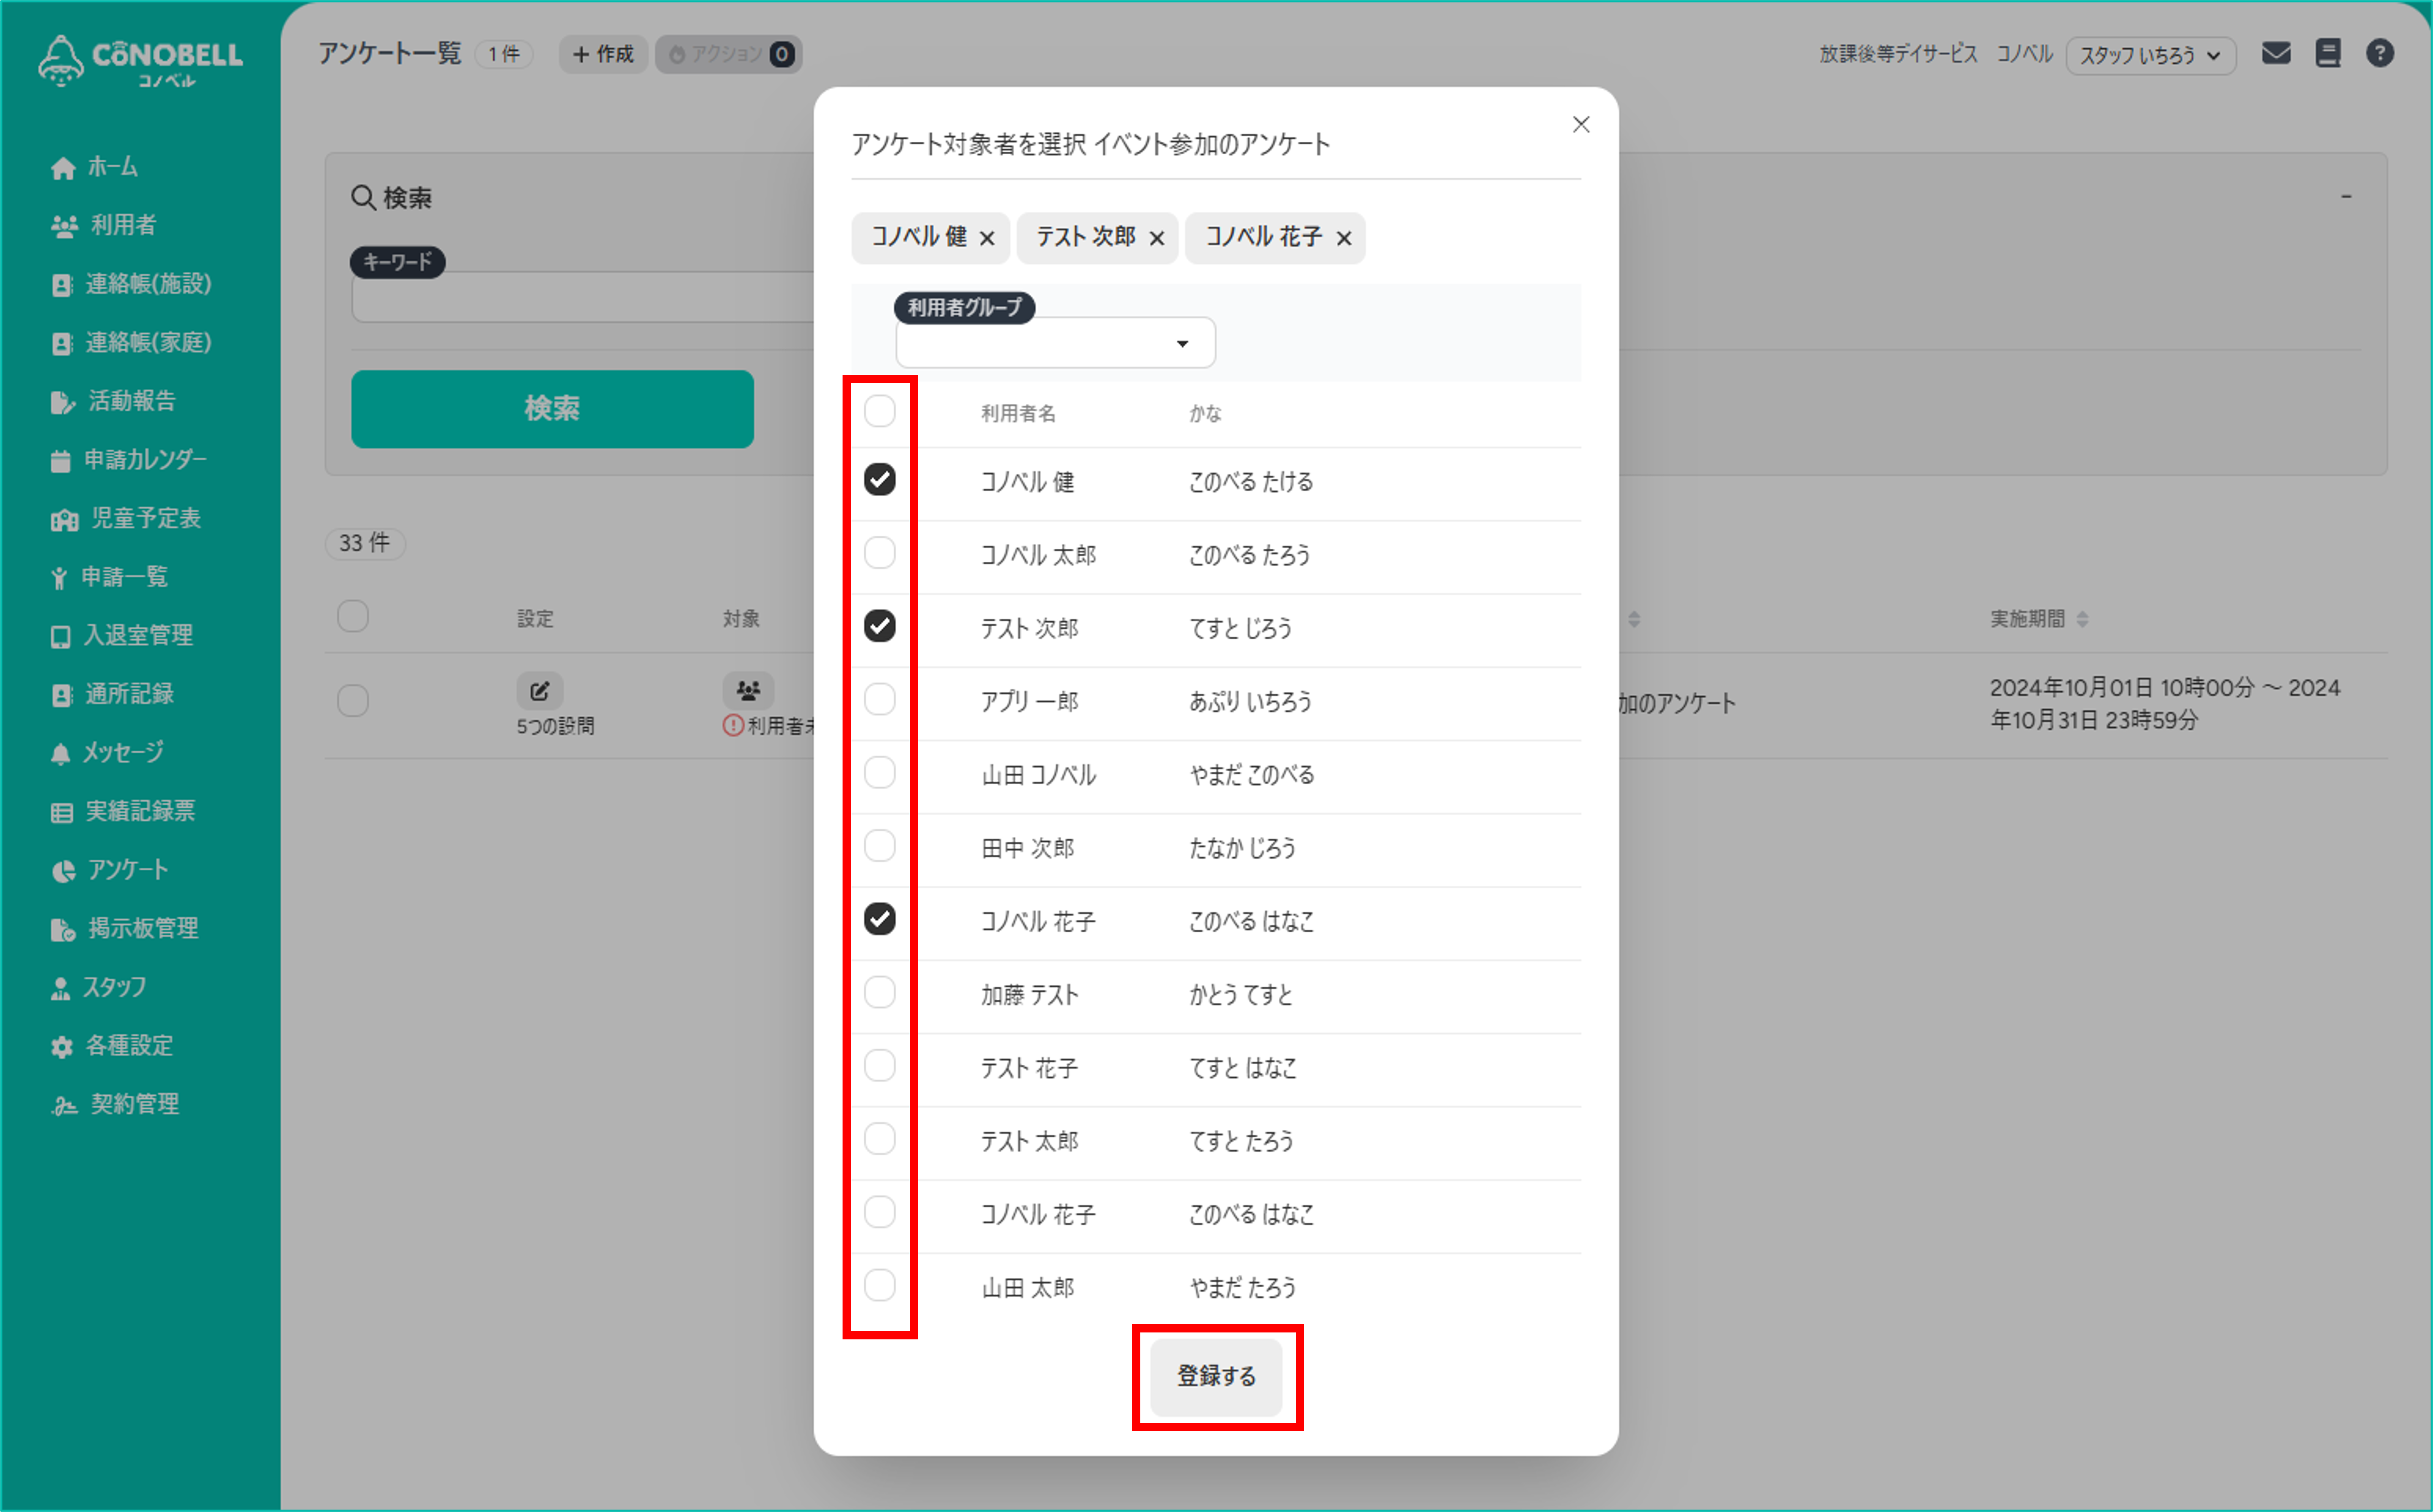Click 登録する button
This screenshot has height=1512, width=2433.
1216,1377
